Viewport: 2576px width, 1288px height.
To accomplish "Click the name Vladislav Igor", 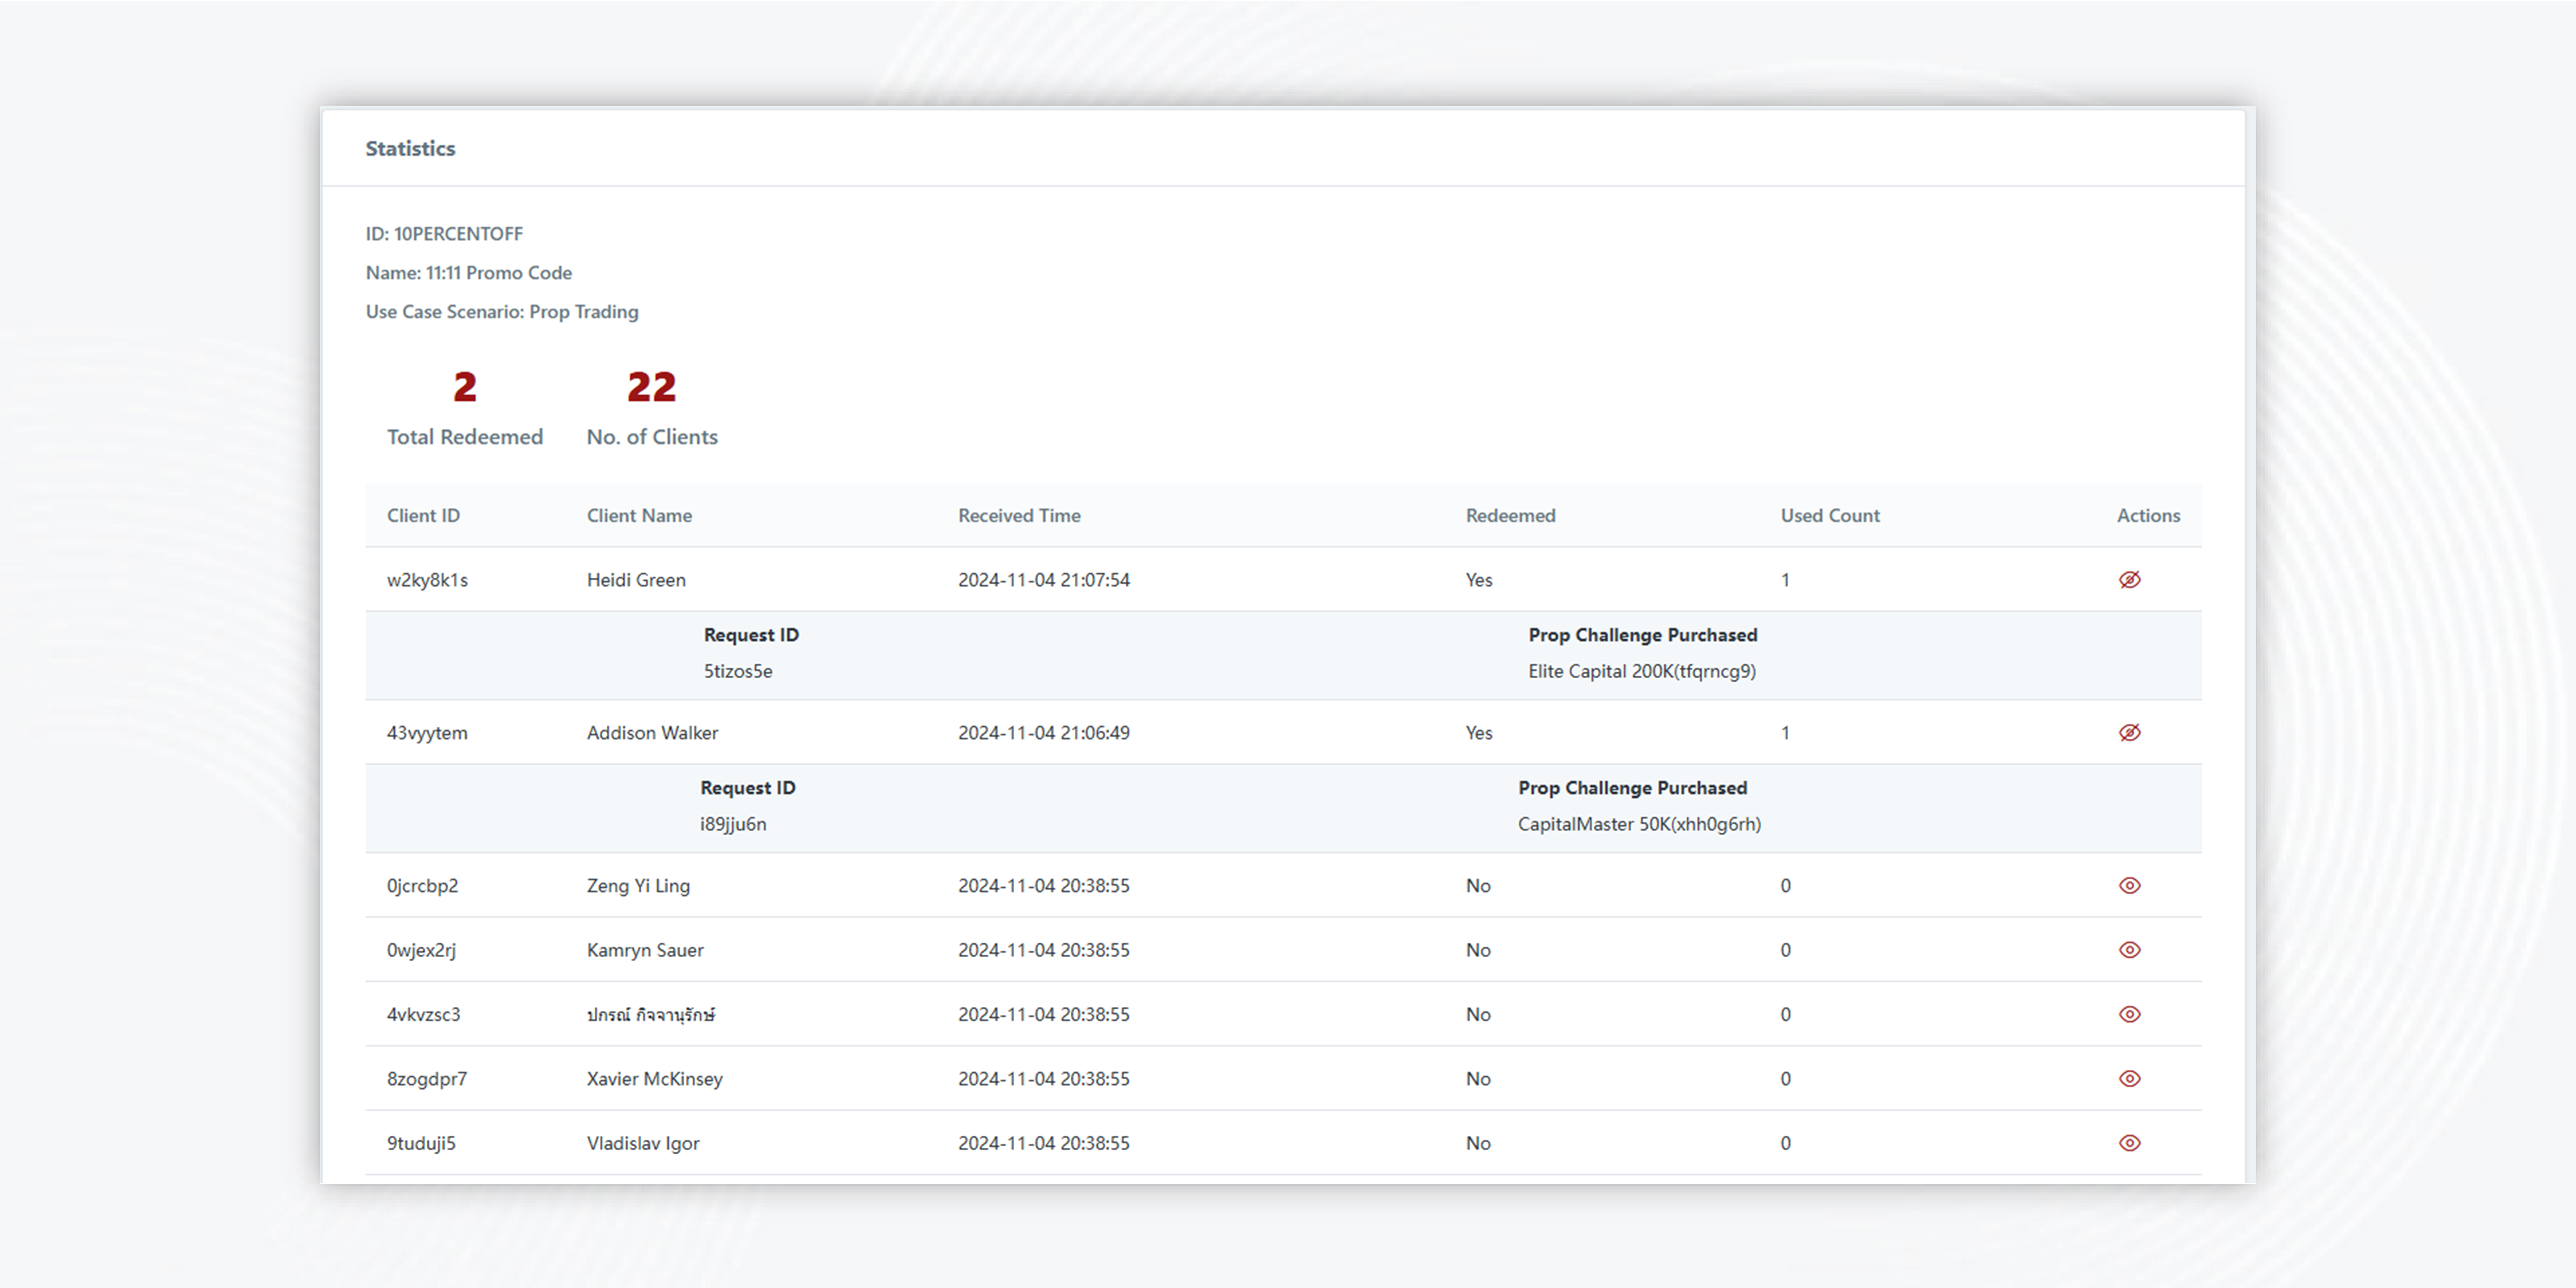I will (643, 1143).
